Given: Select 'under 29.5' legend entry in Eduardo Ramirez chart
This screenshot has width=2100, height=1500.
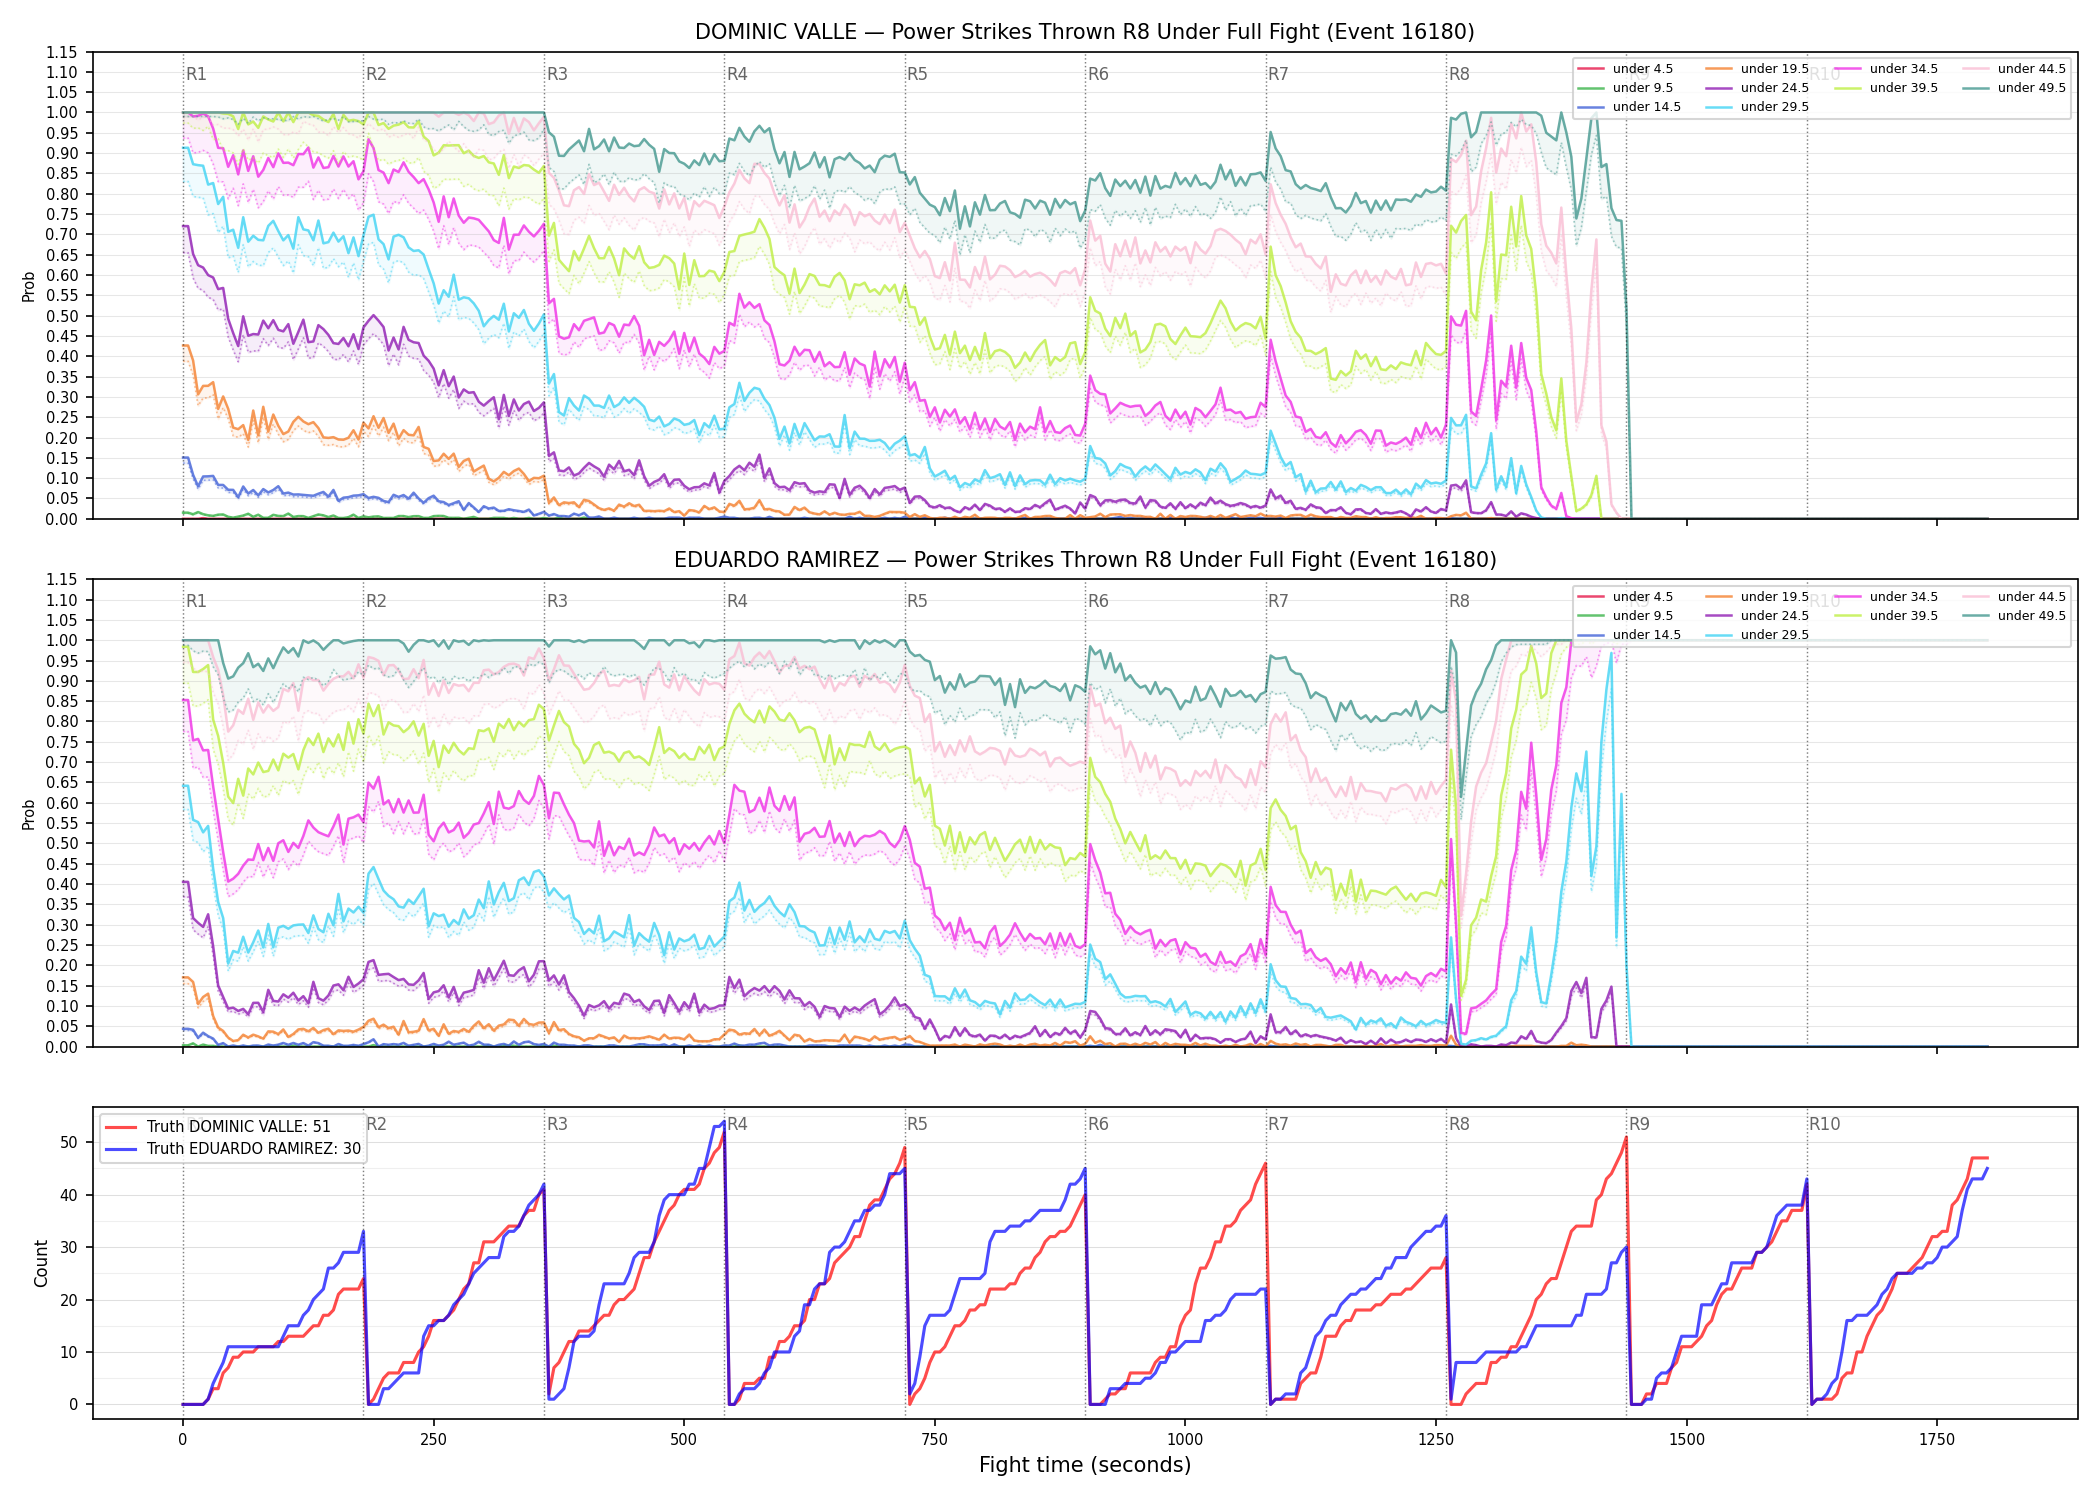Looking at the screenshot, I should click(1757, 635).
